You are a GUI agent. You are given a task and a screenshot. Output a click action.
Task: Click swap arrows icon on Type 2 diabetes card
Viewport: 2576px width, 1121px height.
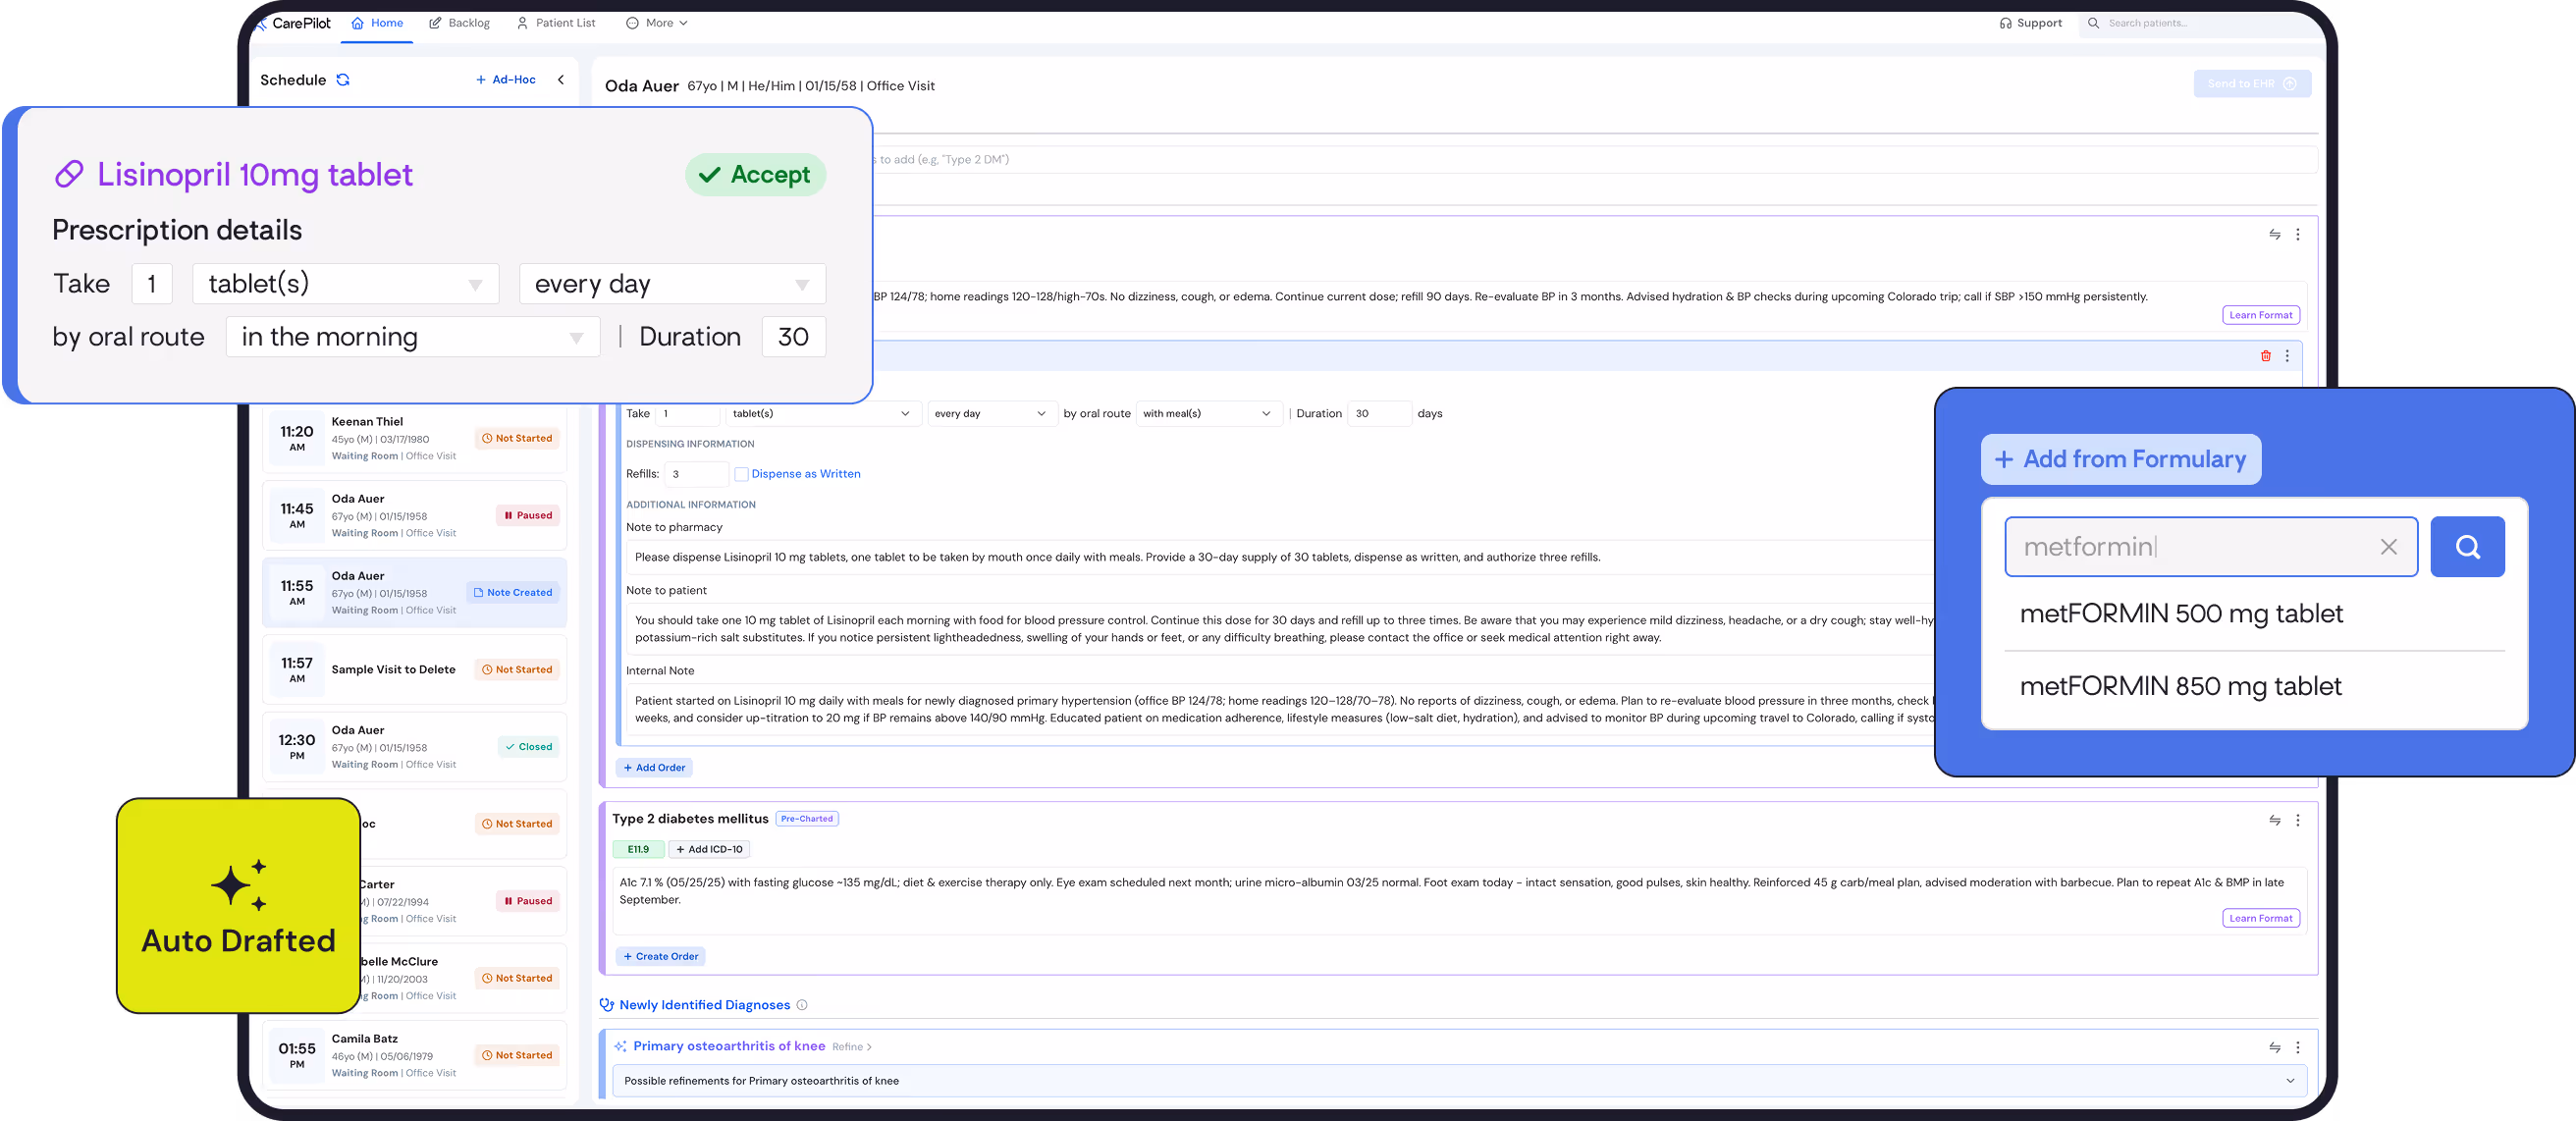click(2274, 820)
